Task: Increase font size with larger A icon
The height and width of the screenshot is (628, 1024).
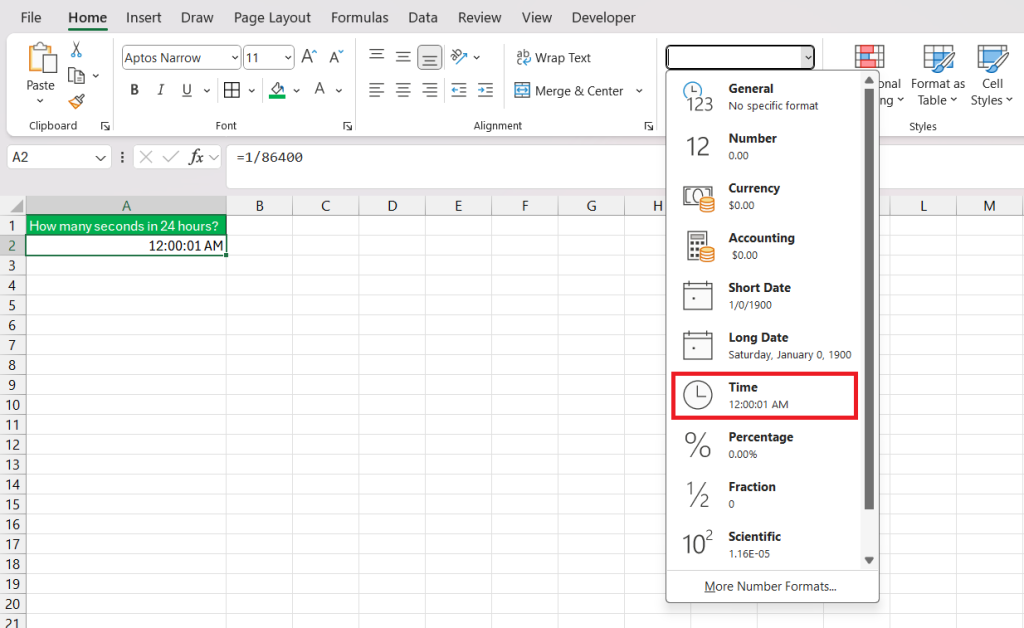Action: pos(309,58)
